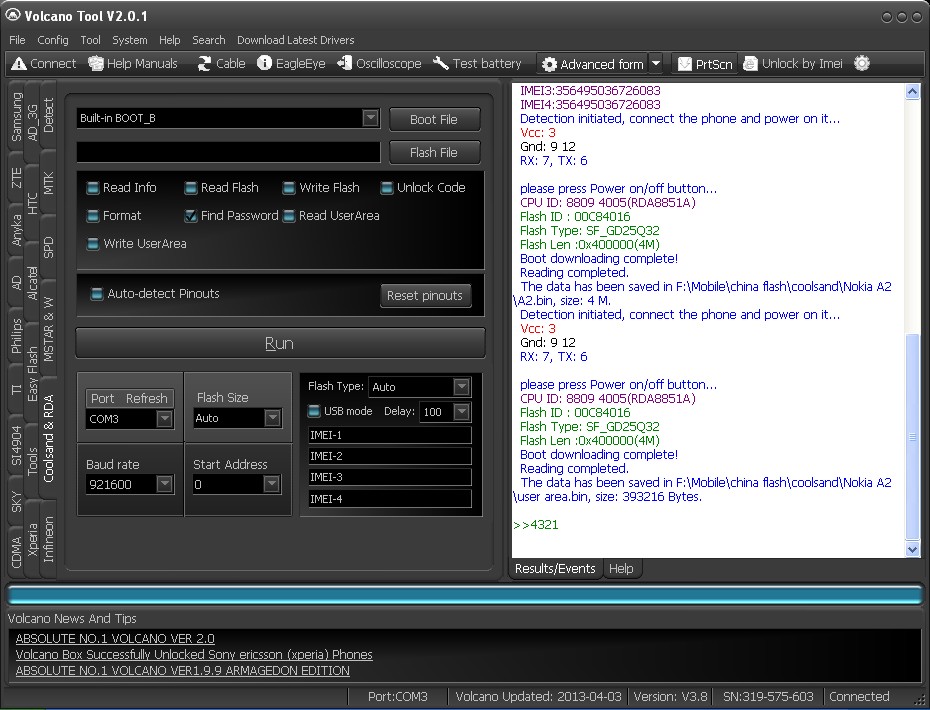Click the Boot File button

[434, 119]
